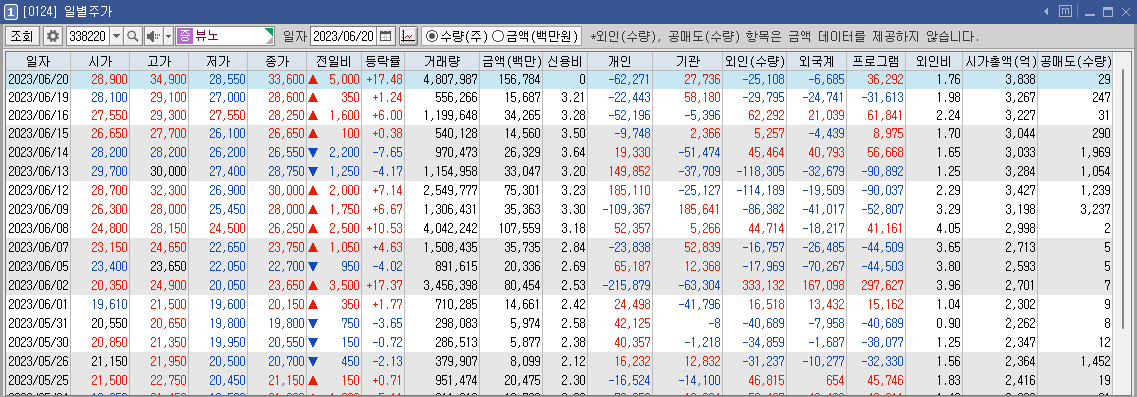Select the 2023/06/20 date row
The height and width of the screenshot is (397, 1137).
pos(559,79)
